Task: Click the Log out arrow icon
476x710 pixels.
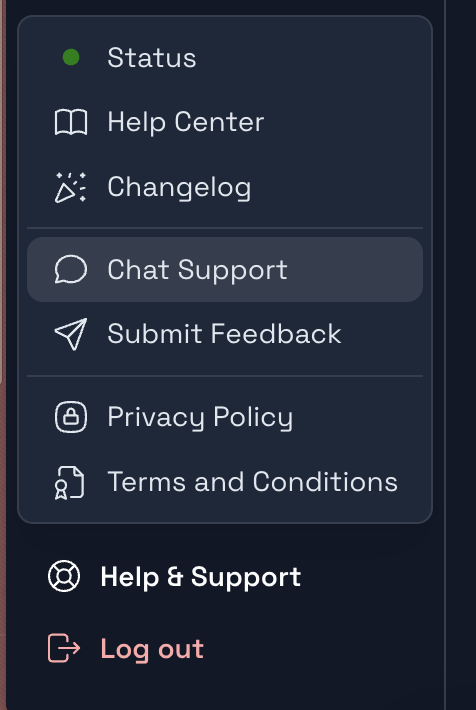Action: pos(64,648)
